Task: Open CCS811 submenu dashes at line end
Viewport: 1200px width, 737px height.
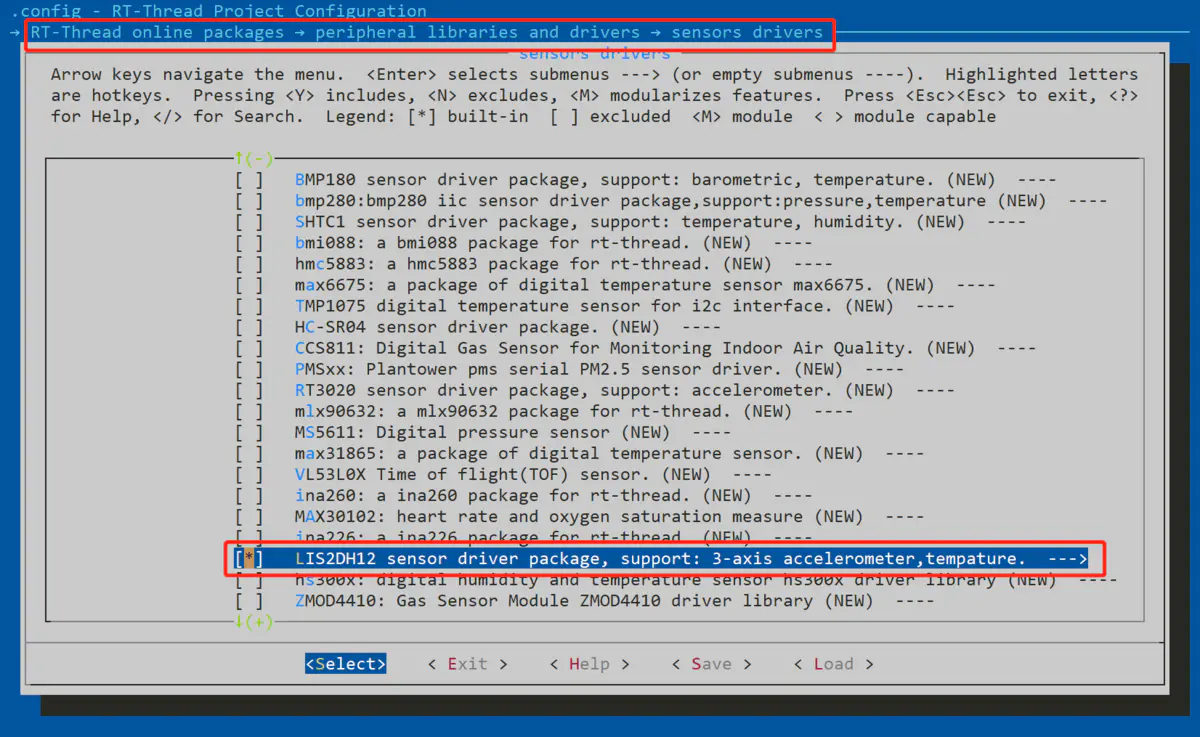Action: [1016, 348]
